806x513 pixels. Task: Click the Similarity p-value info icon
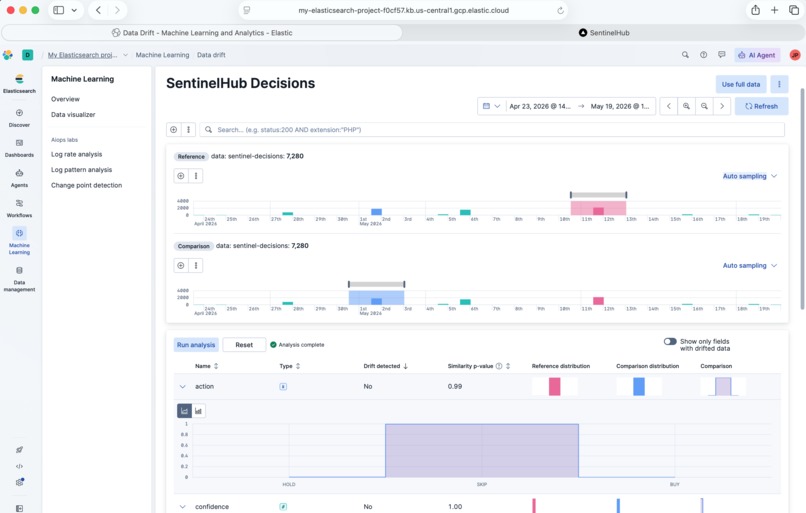point(499,366)
